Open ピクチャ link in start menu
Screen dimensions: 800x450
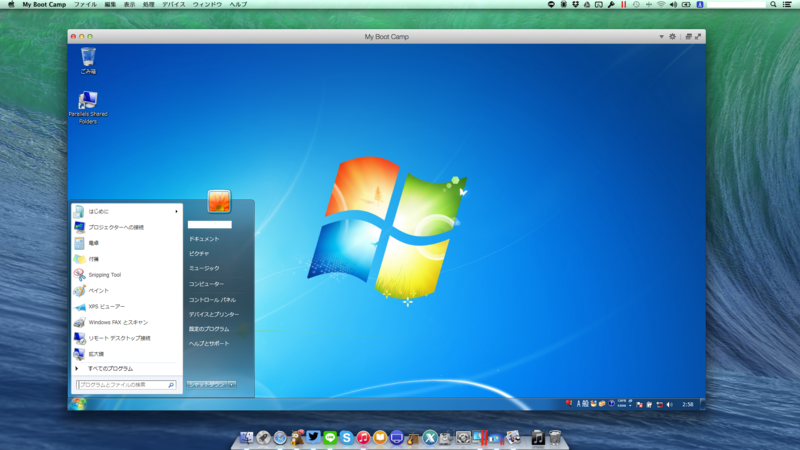point(199,253)
